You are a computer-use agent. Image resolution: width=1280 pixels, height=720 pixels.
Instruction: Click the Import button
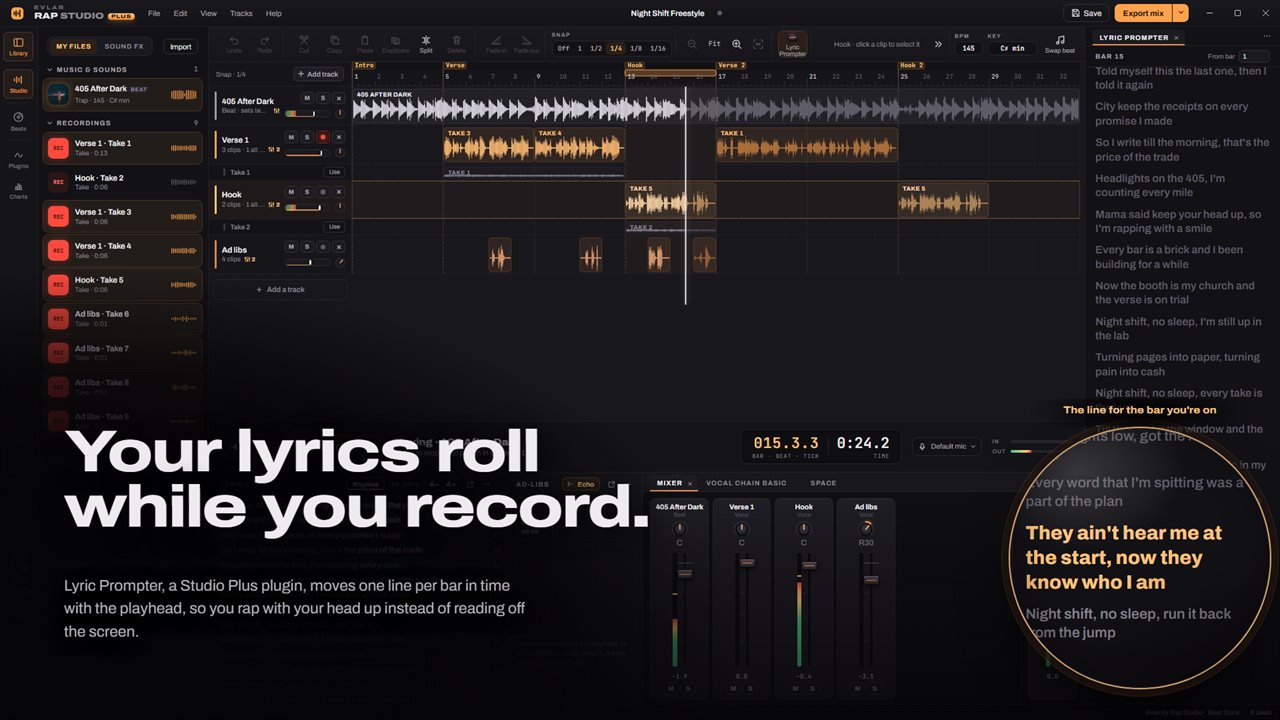(x=180, y=47)
